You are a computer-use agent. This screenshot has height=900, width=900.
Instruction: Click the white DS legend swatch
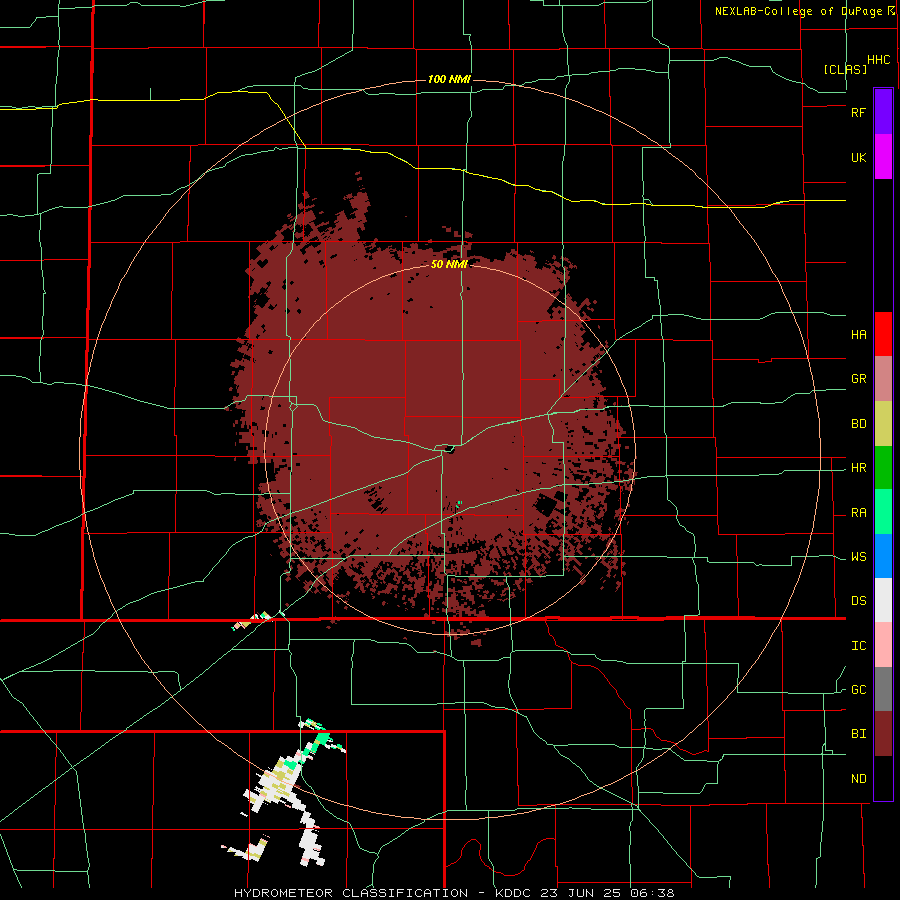[x=883, y=600]
